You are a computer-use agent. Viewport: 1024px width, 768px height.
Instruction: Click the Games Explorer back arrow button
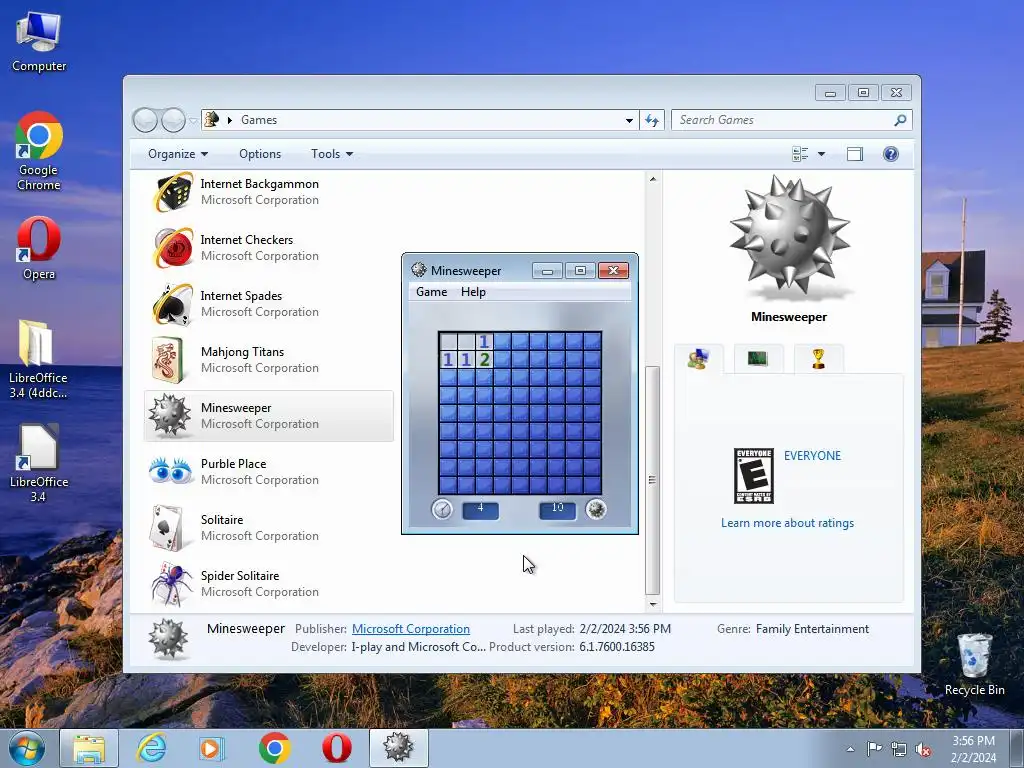tap(145, 120)
